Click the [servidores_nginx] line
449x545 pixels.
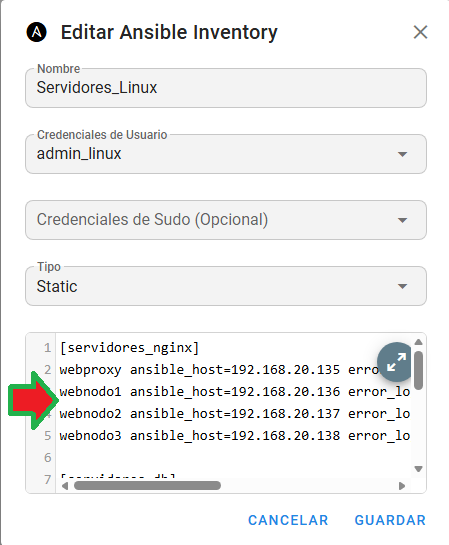129,348
